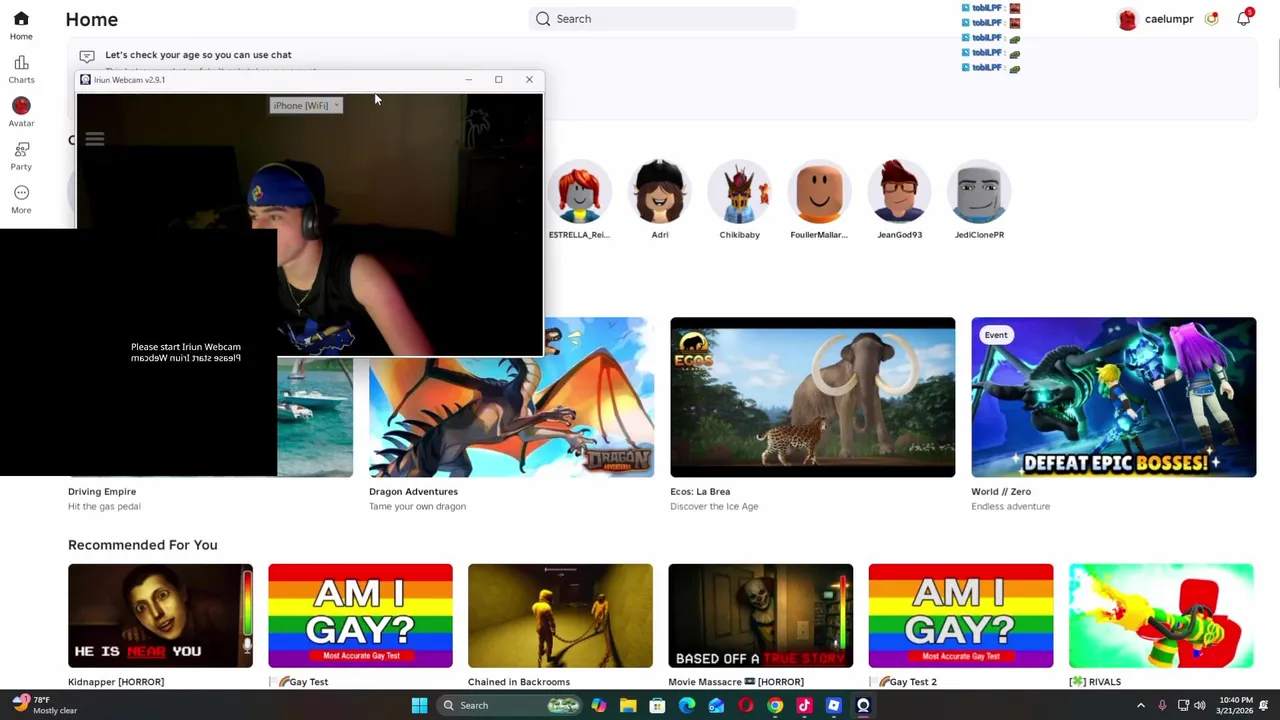Image resolution: width=1280 pixels, height=720 pixels.
Task: Open the Robux hexagon icon
Action: pyautogui.click(x=1212, y=18)
